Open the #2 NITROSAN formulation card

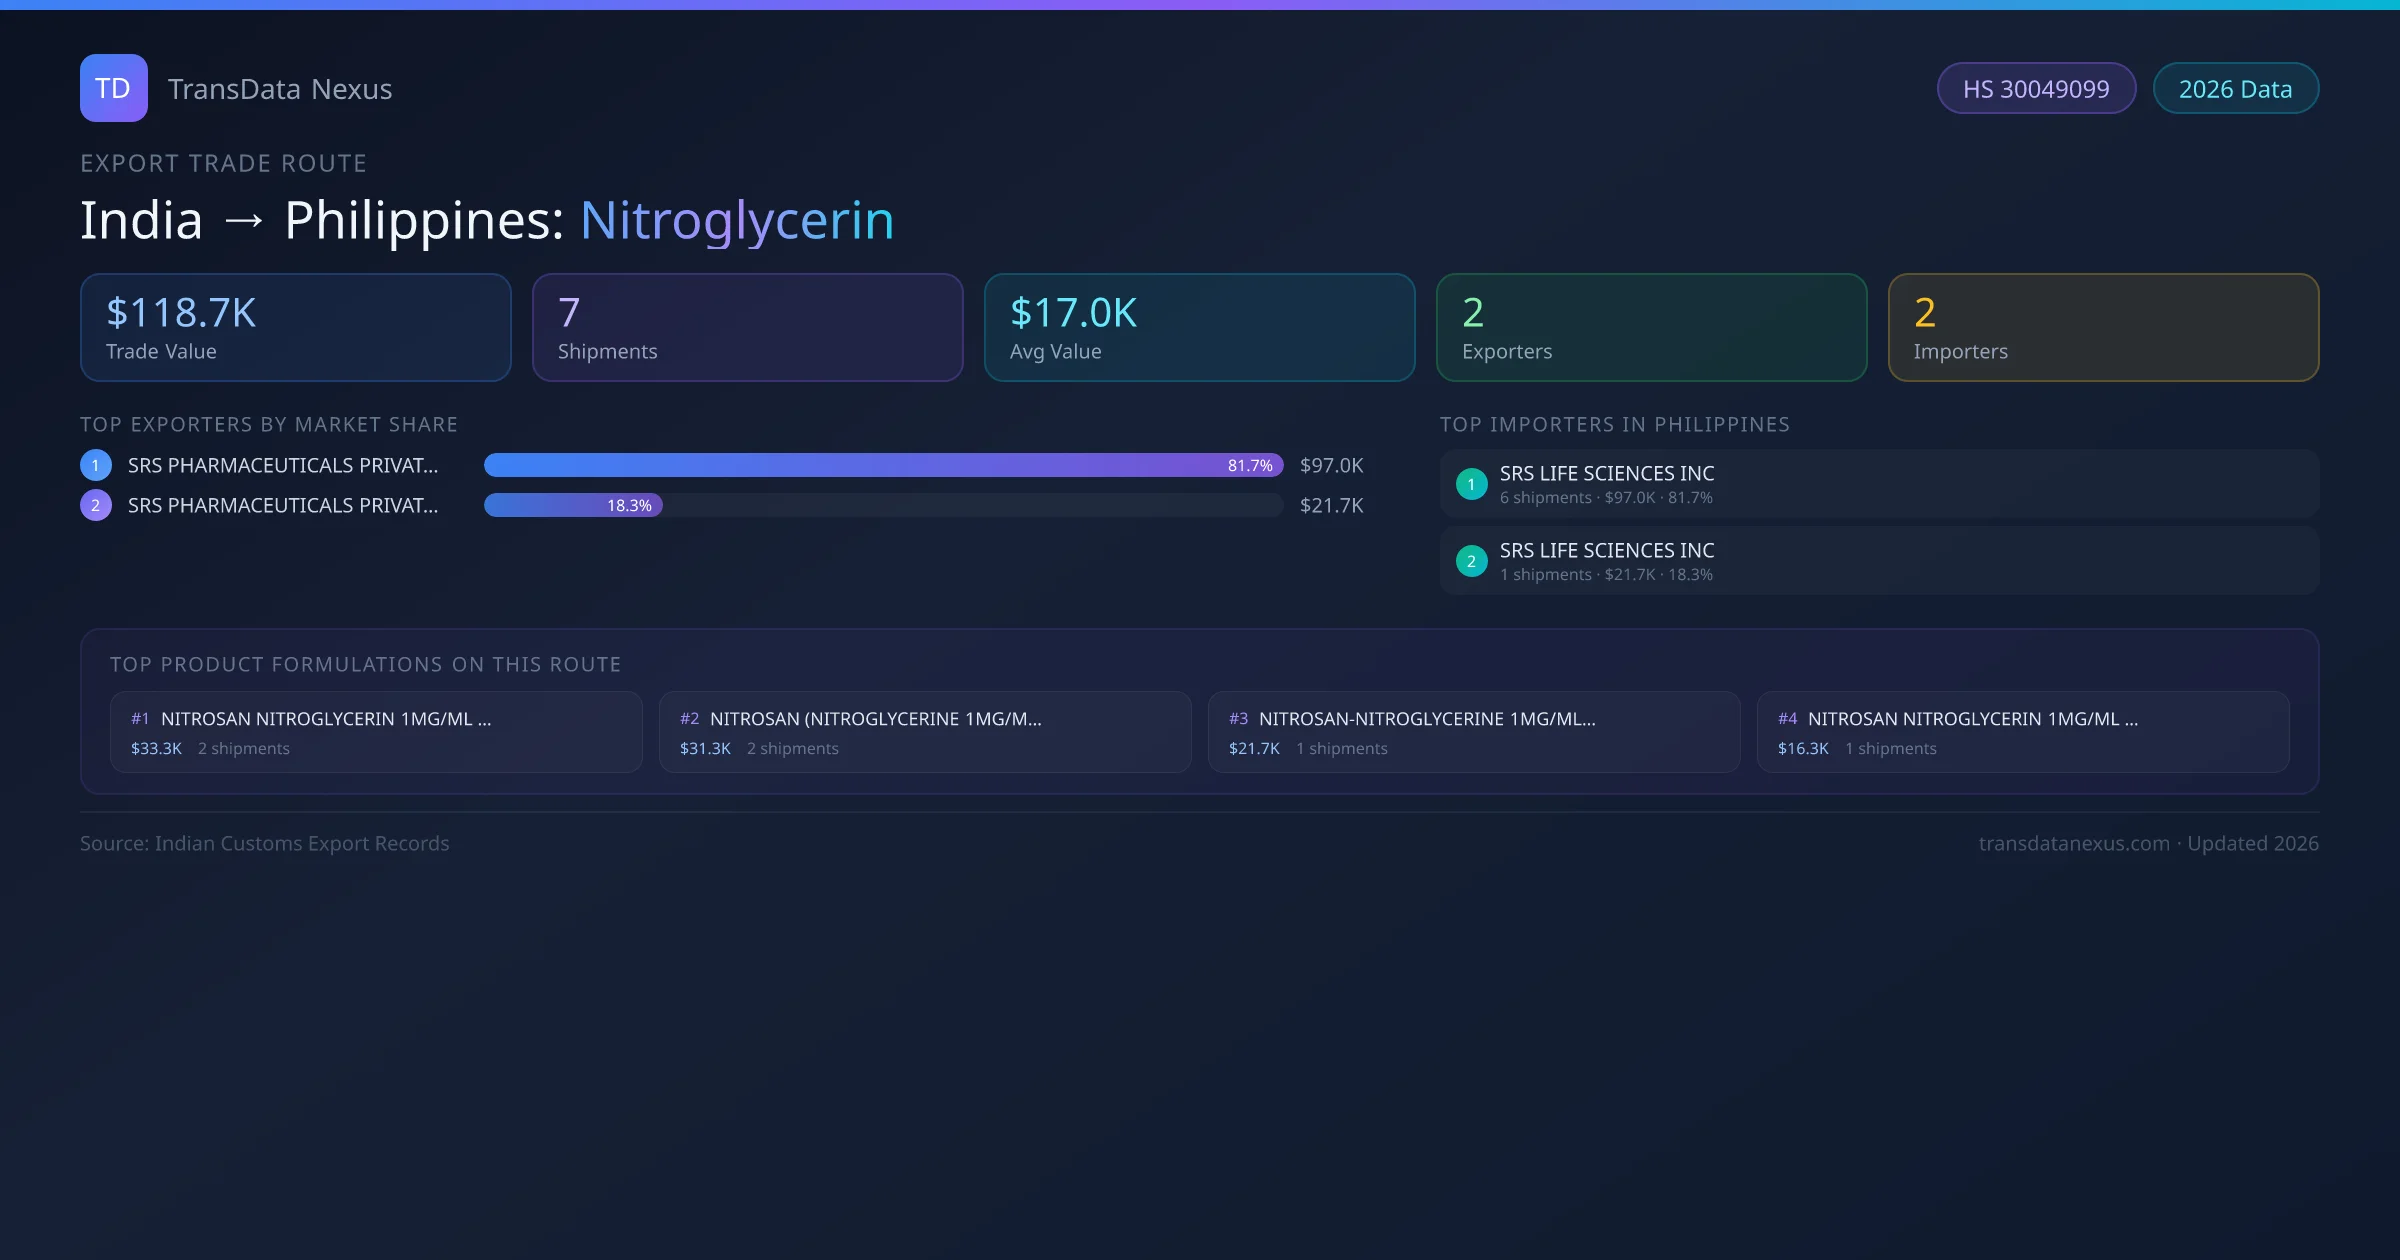pyautogui.click(x=923, y=731)
